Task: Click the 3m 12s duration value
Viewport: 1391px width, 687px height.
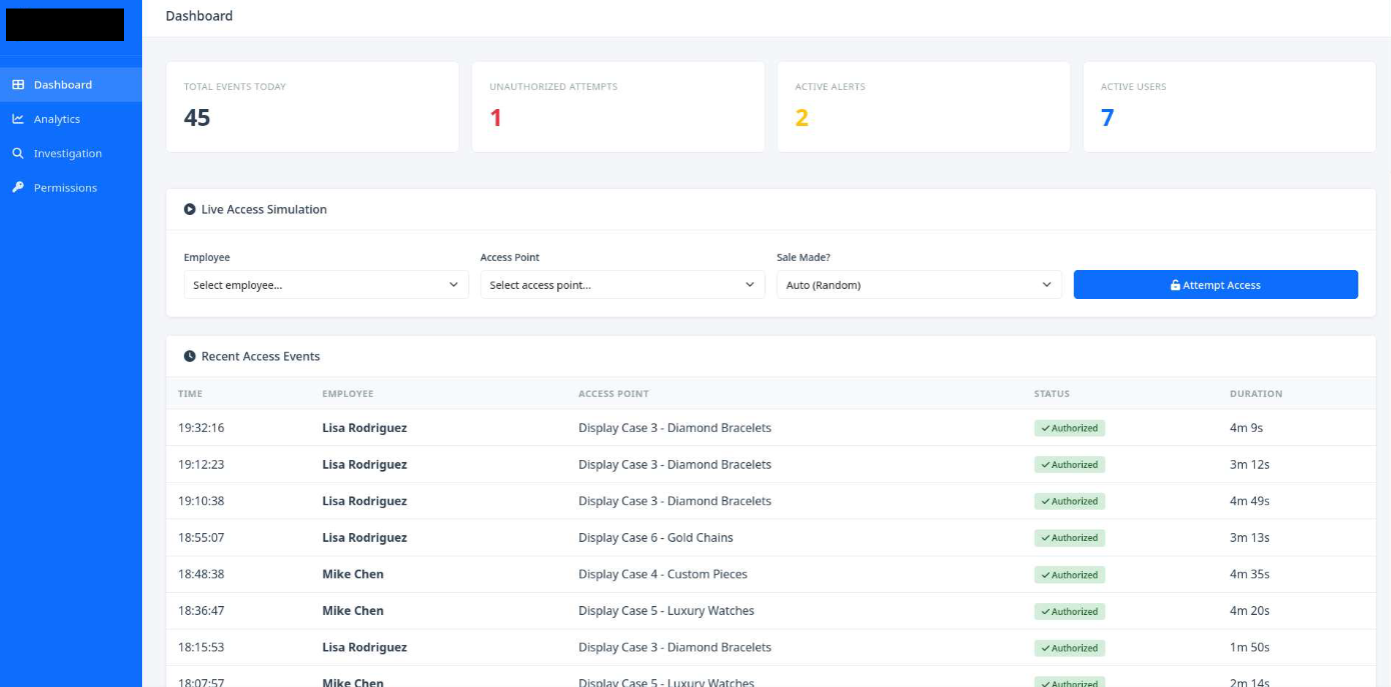Action: [x=1249, y=465]
